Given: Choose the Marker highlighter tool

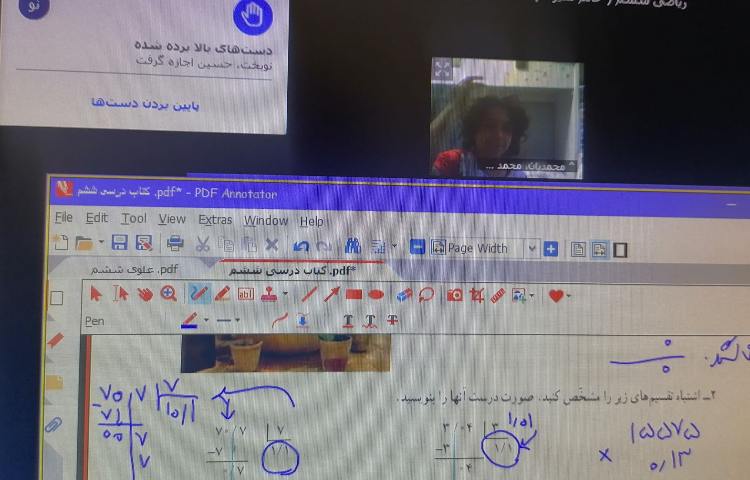Looking at the screenshot, I should [222, 294].
